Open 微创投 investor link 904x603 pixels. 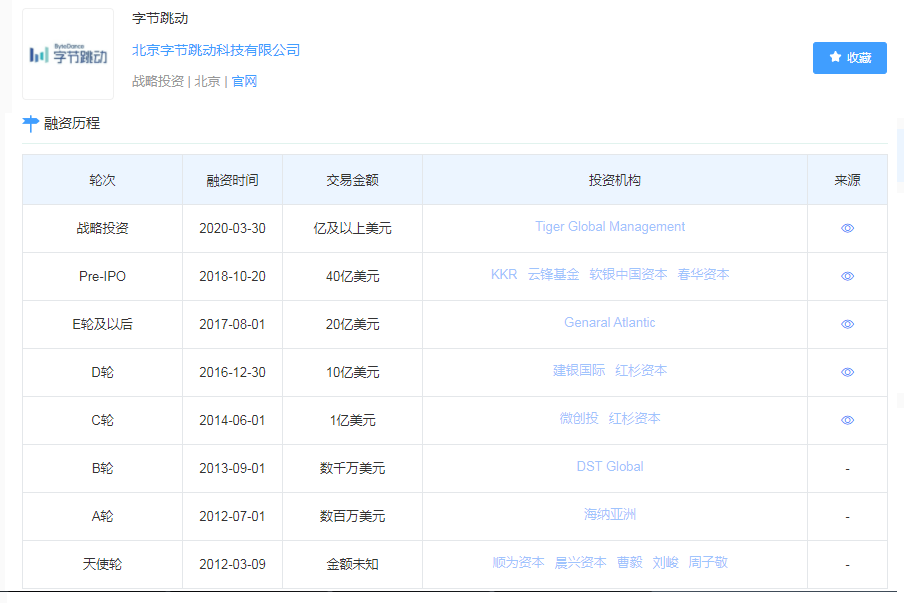(579, 418)
